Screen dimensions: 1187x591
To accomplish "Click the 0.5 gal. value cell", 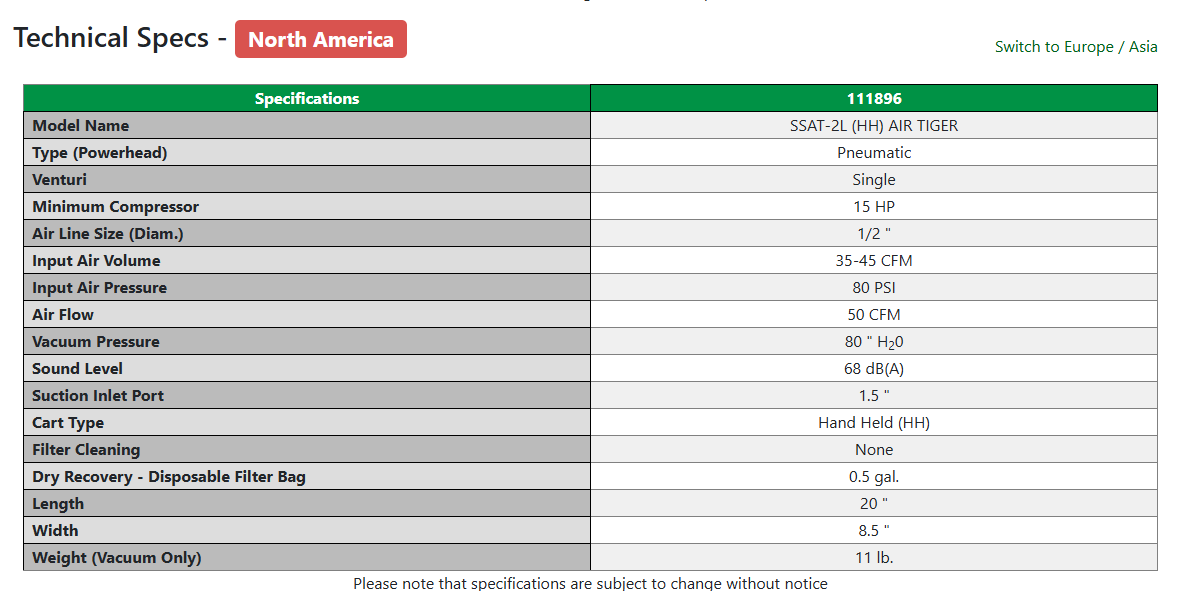I will click(874, 477).
